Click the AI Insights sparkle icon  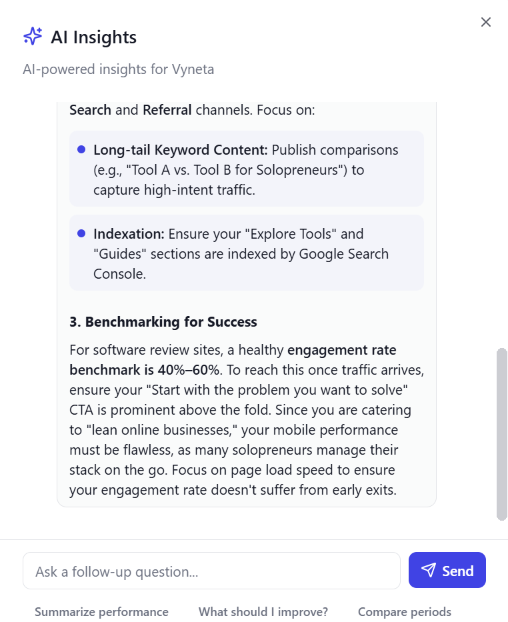click(x=33, y=36)
